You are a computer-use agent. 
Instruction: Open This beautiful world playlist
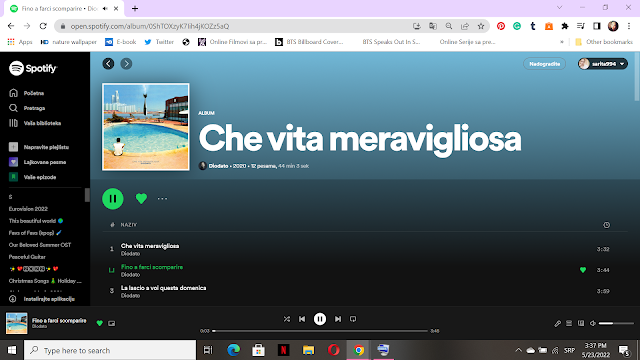36,221
